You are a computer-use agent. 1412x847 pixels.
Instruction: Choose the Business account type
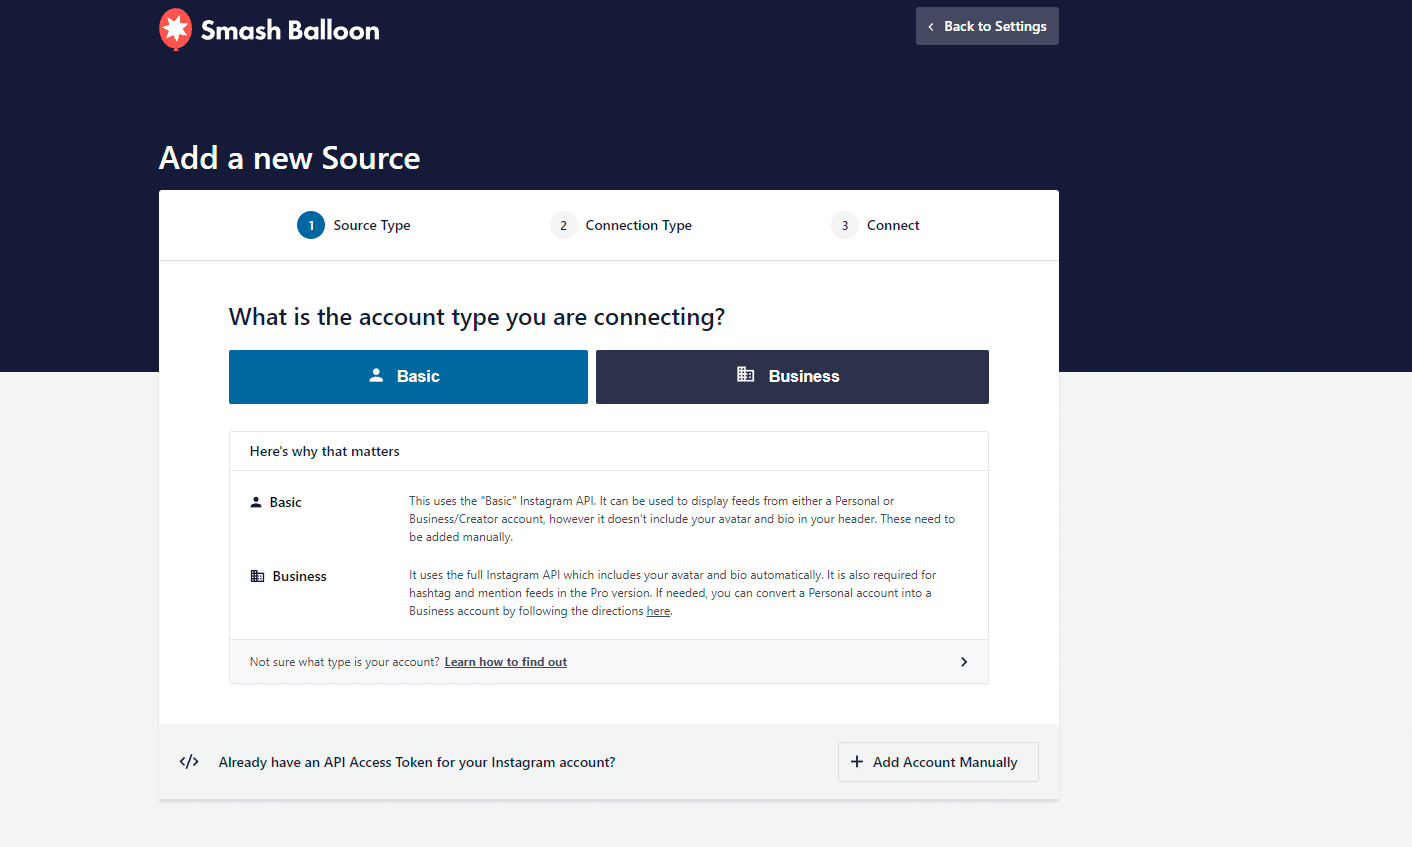coord(792,377)
